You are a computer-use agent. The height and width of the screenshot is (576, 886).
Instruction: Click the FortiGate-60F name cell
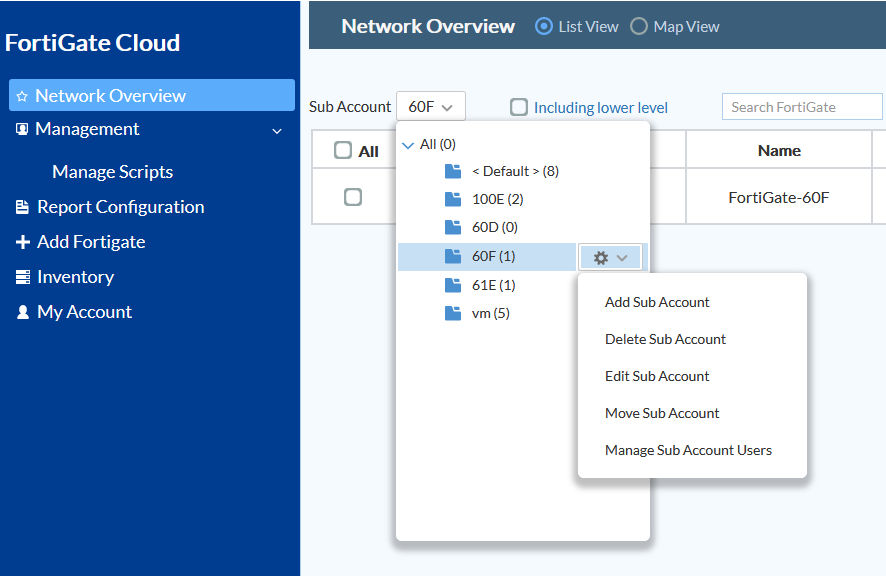(779, 197)
